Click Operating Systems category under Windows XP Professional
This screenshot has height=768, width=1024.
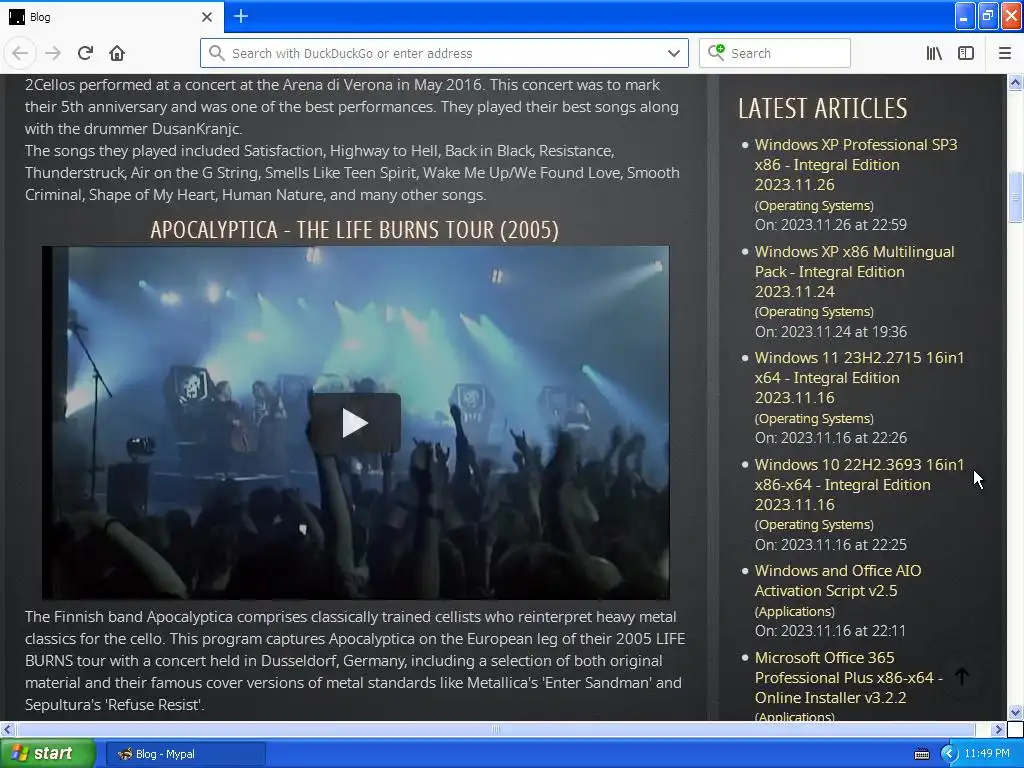point(814,206)
